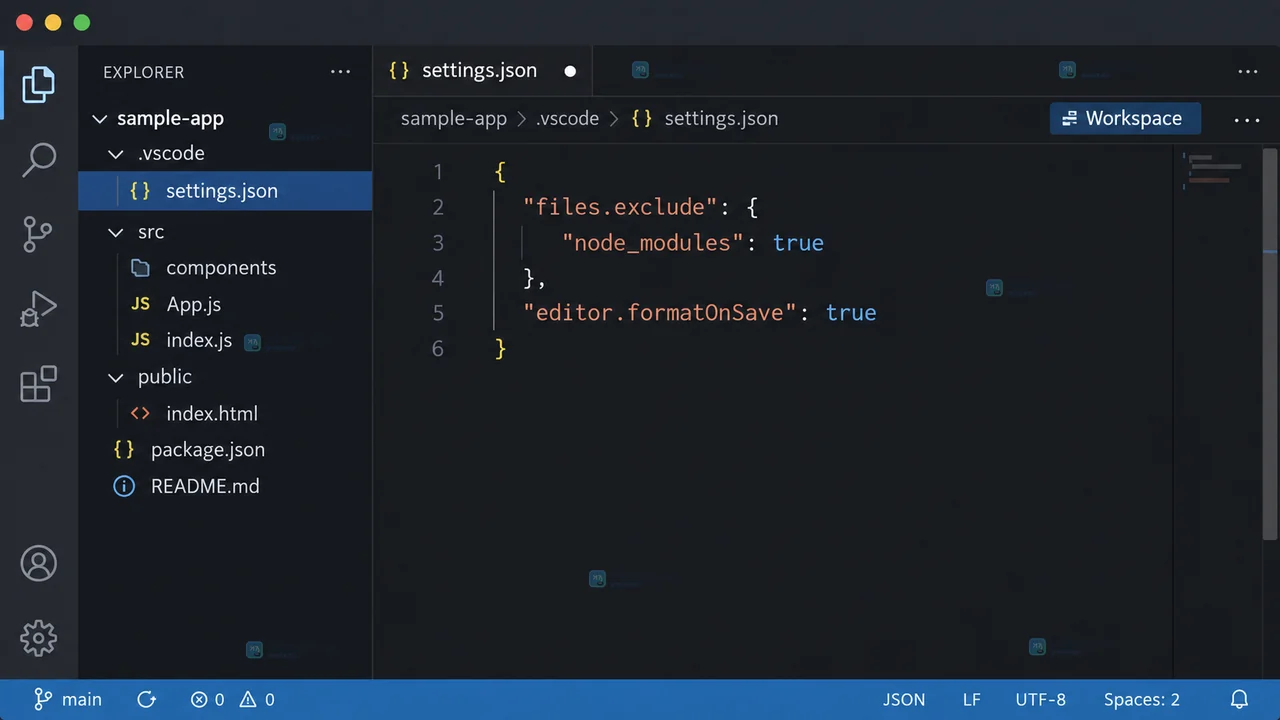
Task: Click the Workspace button
Action: point(1125,118)
